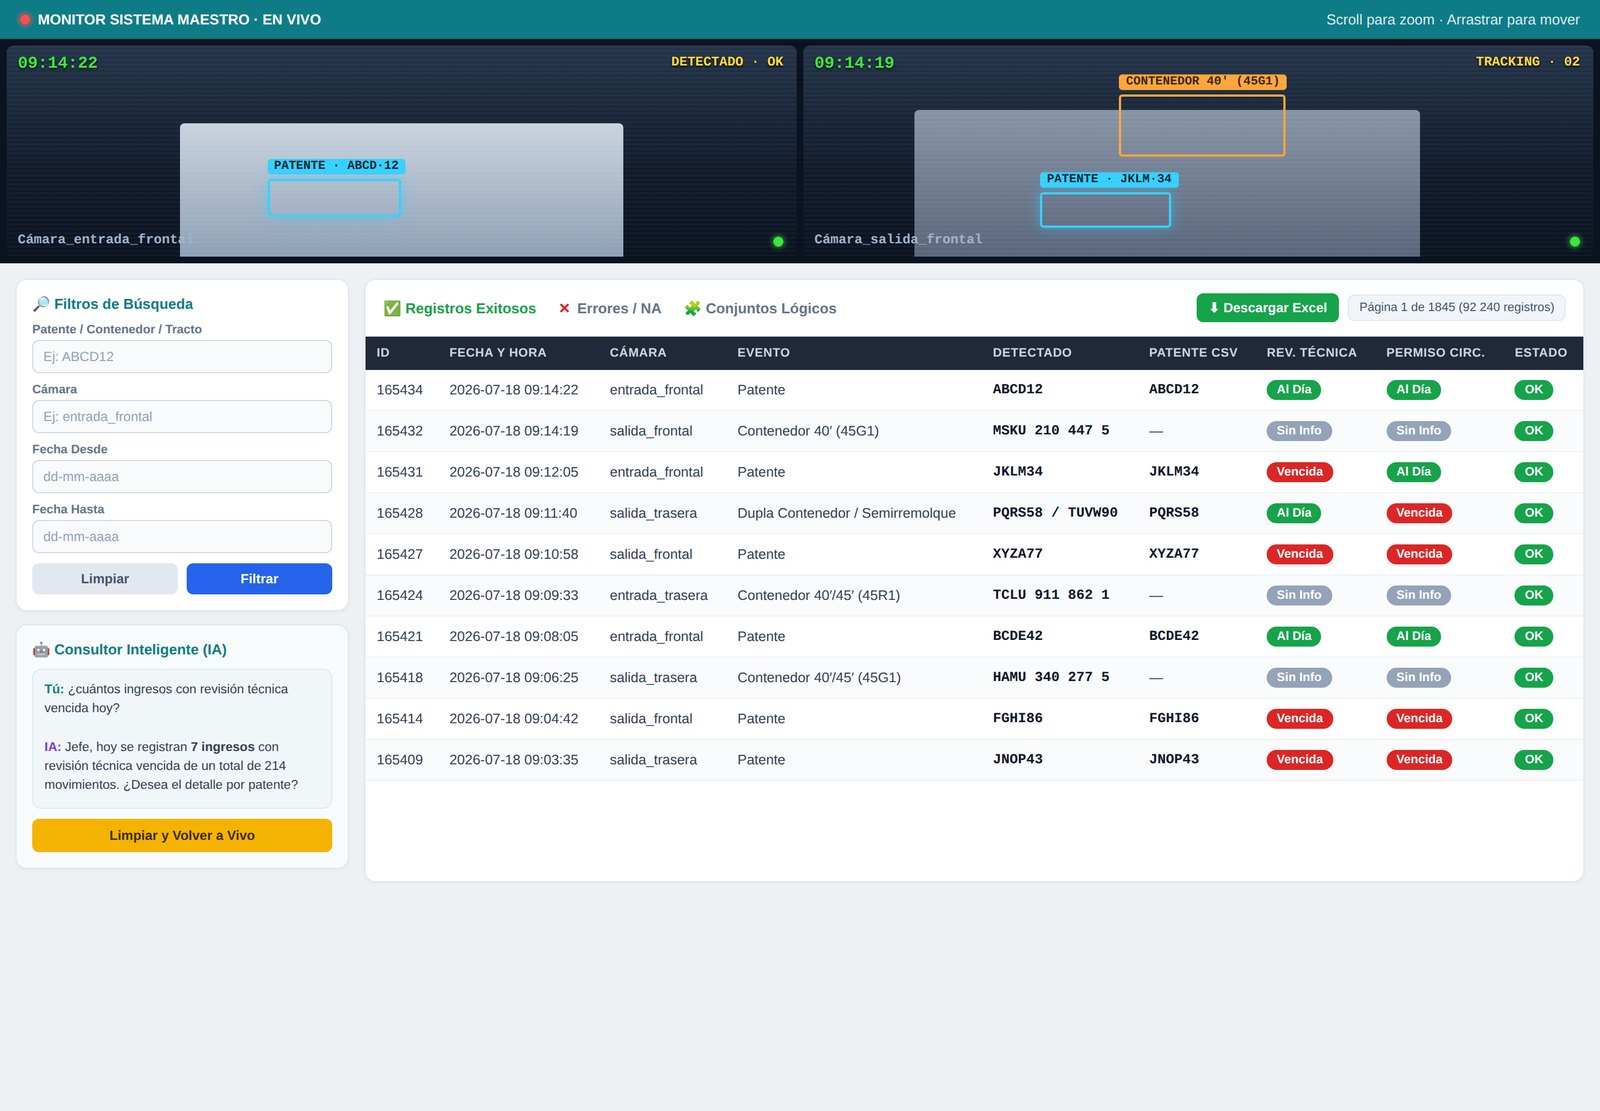
Task: Open the Fecha Desde date field
Action: click(182, 477)
